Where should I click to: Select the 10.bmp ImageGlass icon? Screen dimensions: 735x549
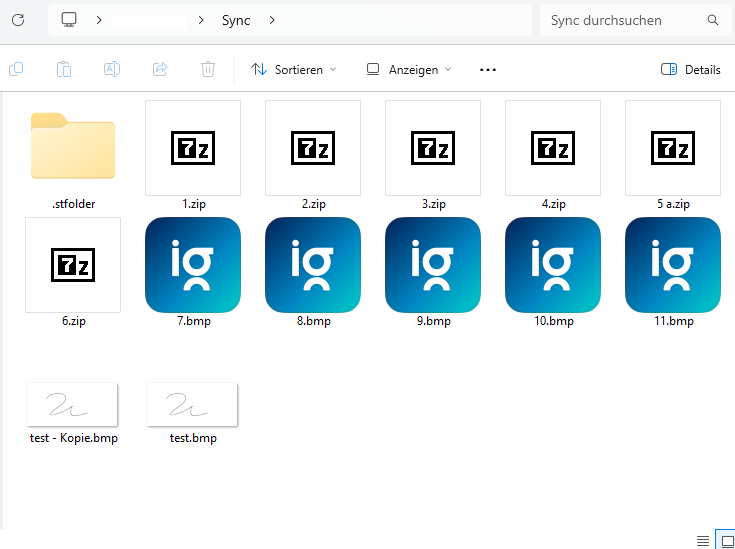click(x=553, y=265)
